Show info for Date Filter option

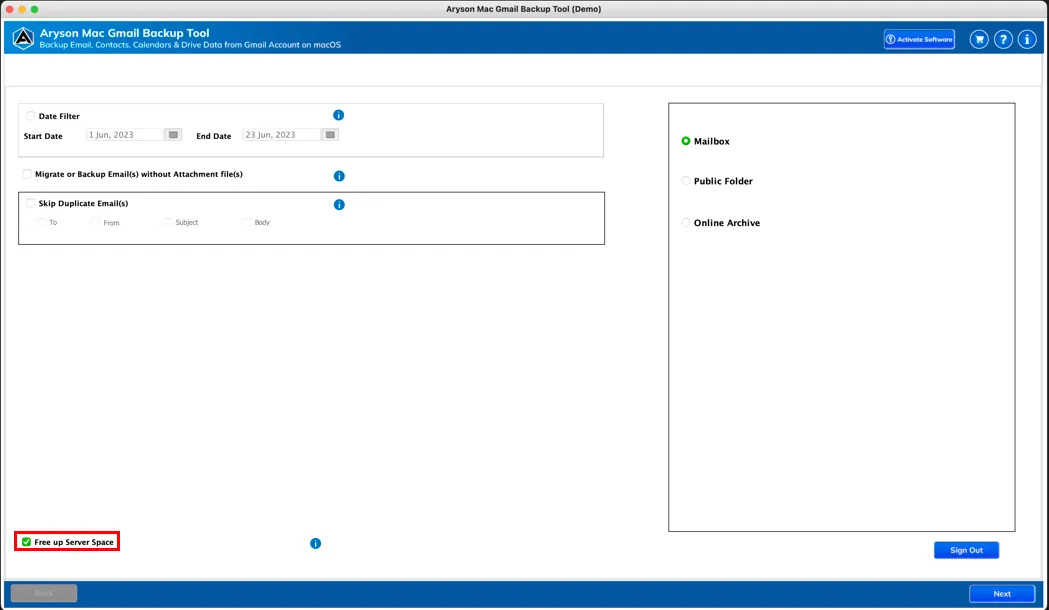tap(339, 115)
